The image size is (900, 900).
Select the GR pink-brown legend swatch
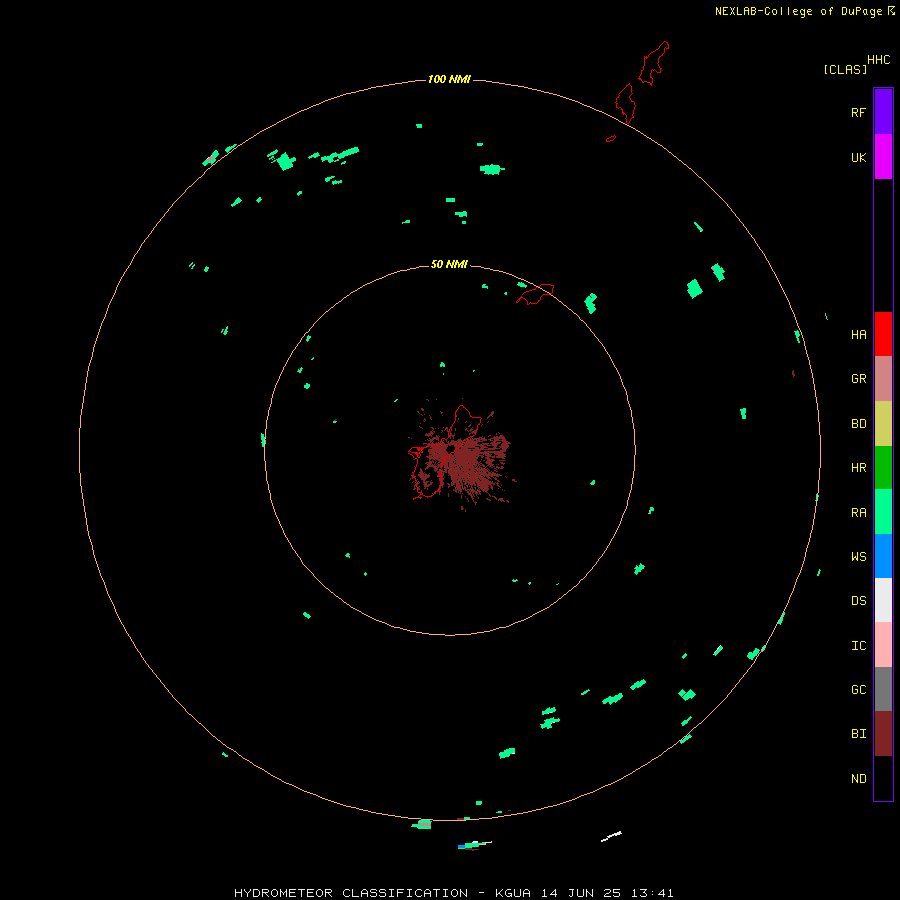point(883,379)
